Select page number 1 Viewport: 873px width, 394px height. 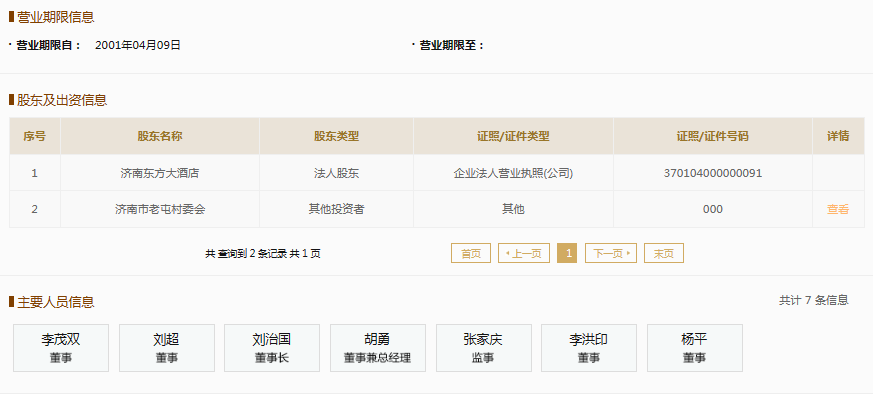point(567,253)
